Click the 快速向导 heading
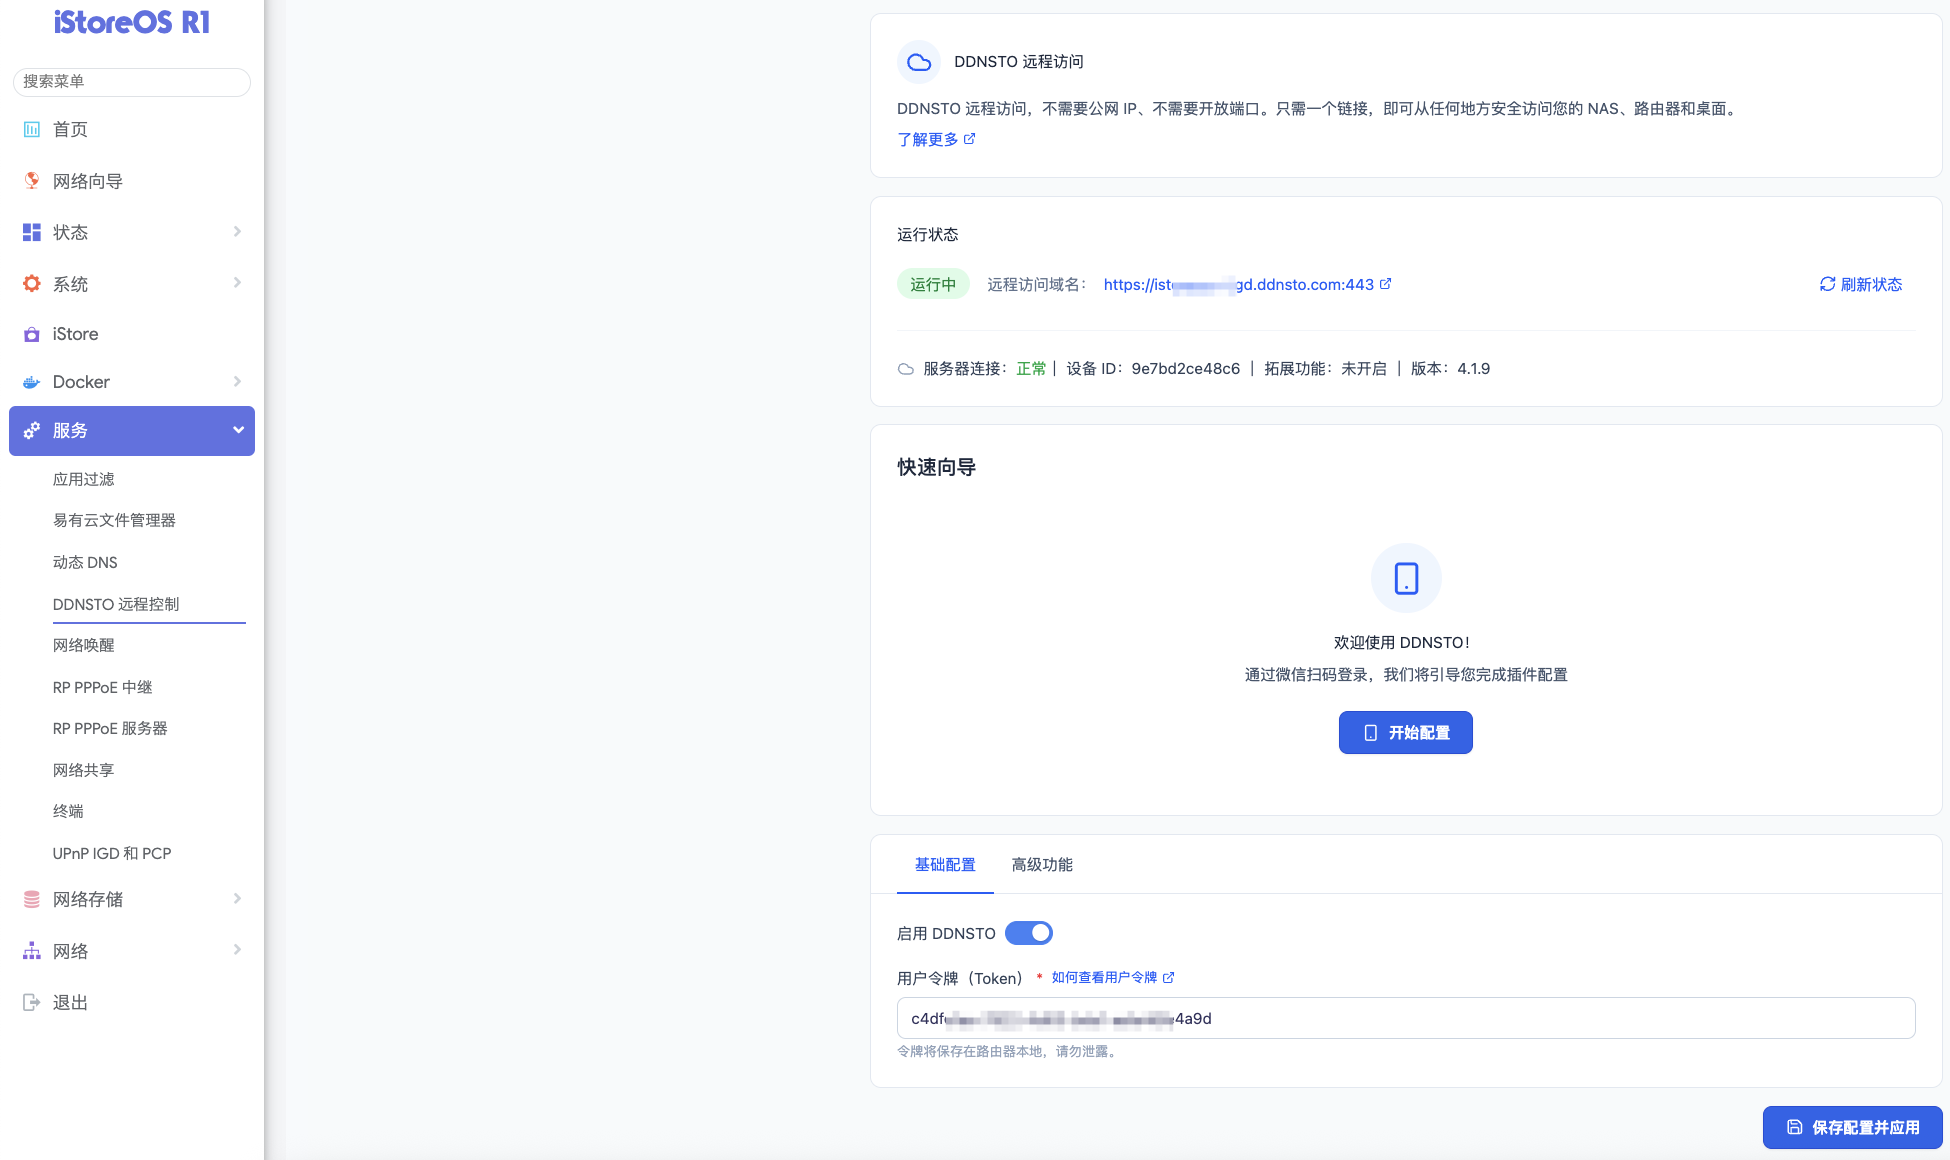 point(937,467)
